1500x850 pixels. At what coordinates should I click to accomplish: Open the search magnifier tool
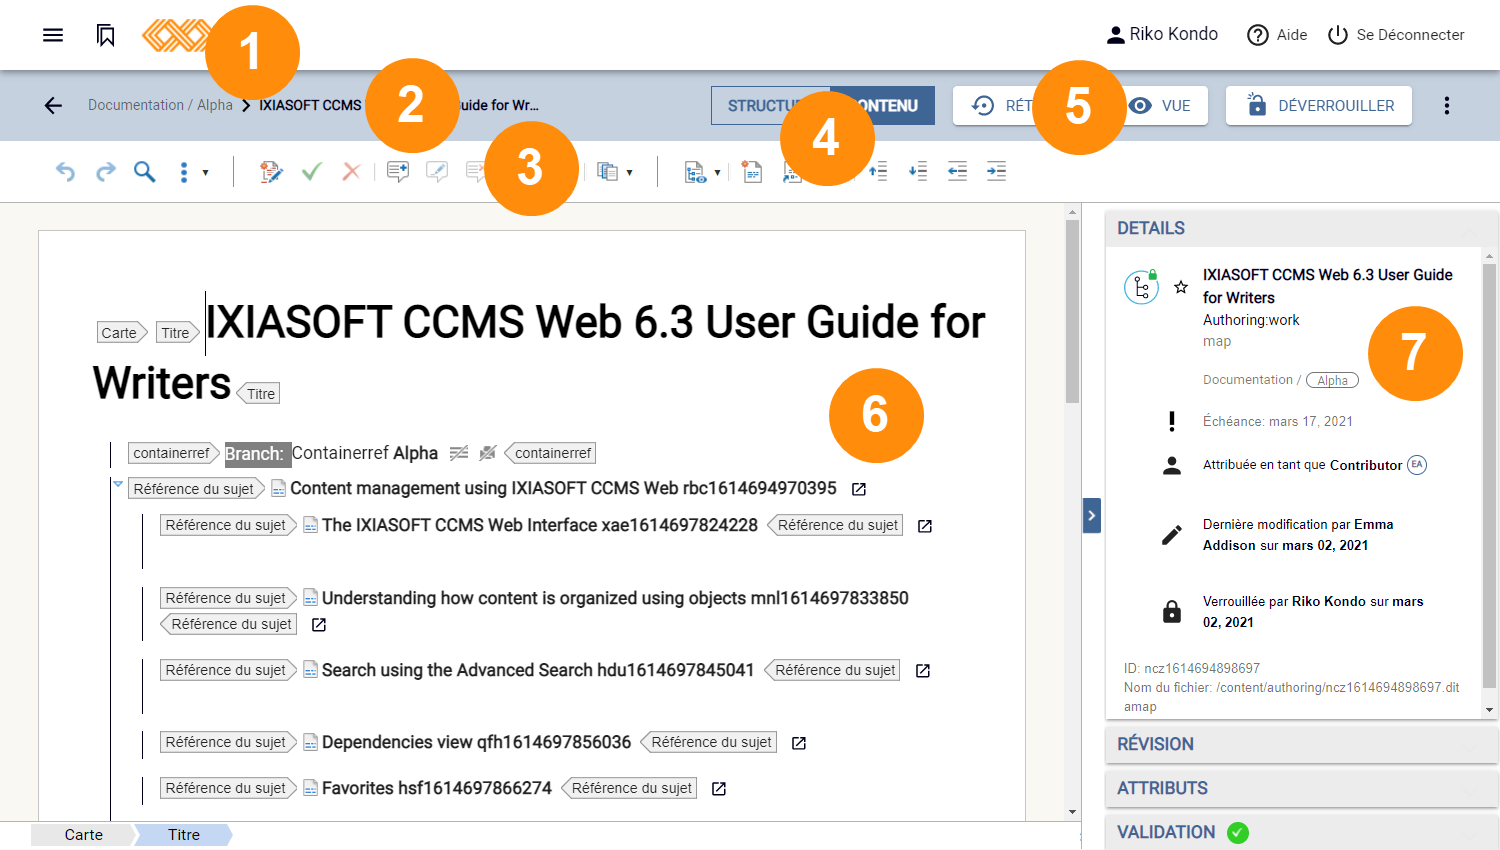click(145, 172)
